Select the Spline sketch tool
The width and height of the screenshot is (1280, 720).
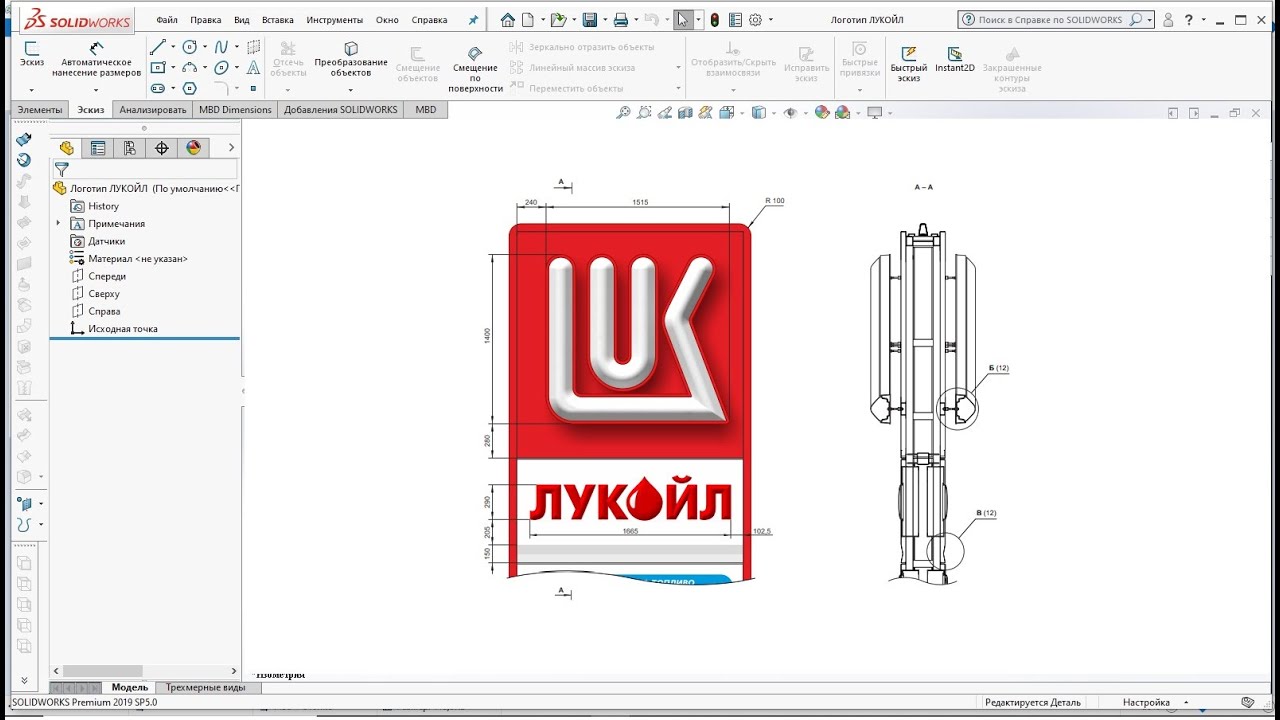click(221, 47)
